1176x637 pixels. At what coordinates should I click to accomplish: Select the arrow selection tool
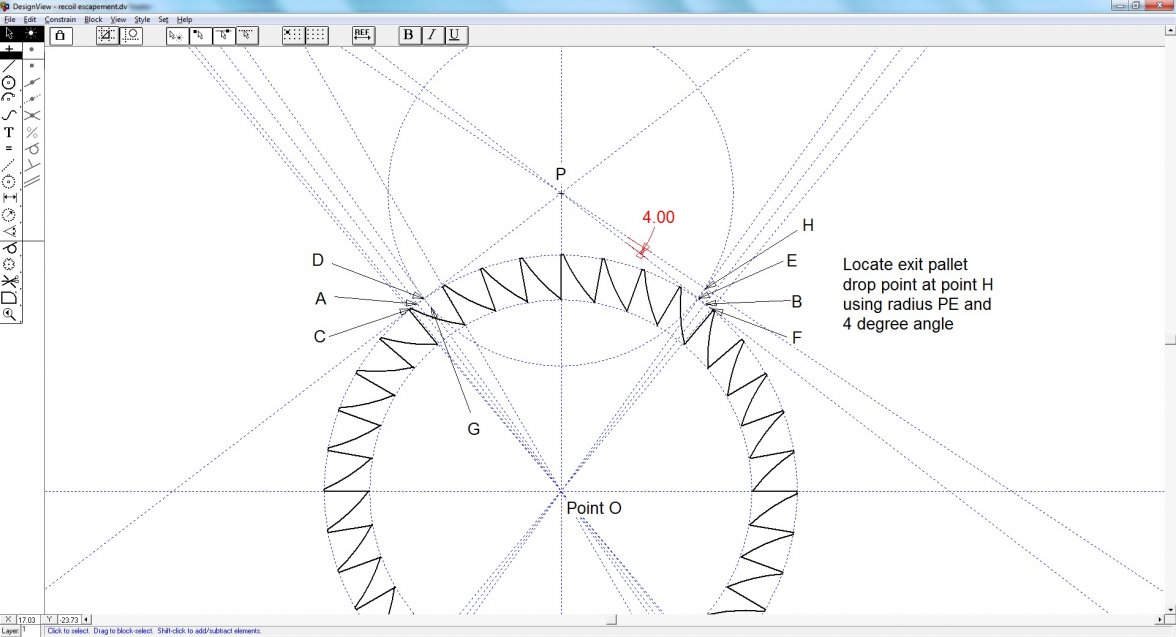click(x=9, y=33)
